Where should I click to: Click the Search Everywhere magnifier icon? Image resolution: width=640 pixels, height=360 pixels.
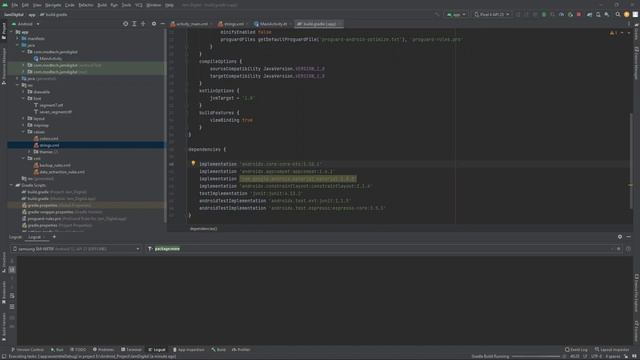tap(618, 14)
